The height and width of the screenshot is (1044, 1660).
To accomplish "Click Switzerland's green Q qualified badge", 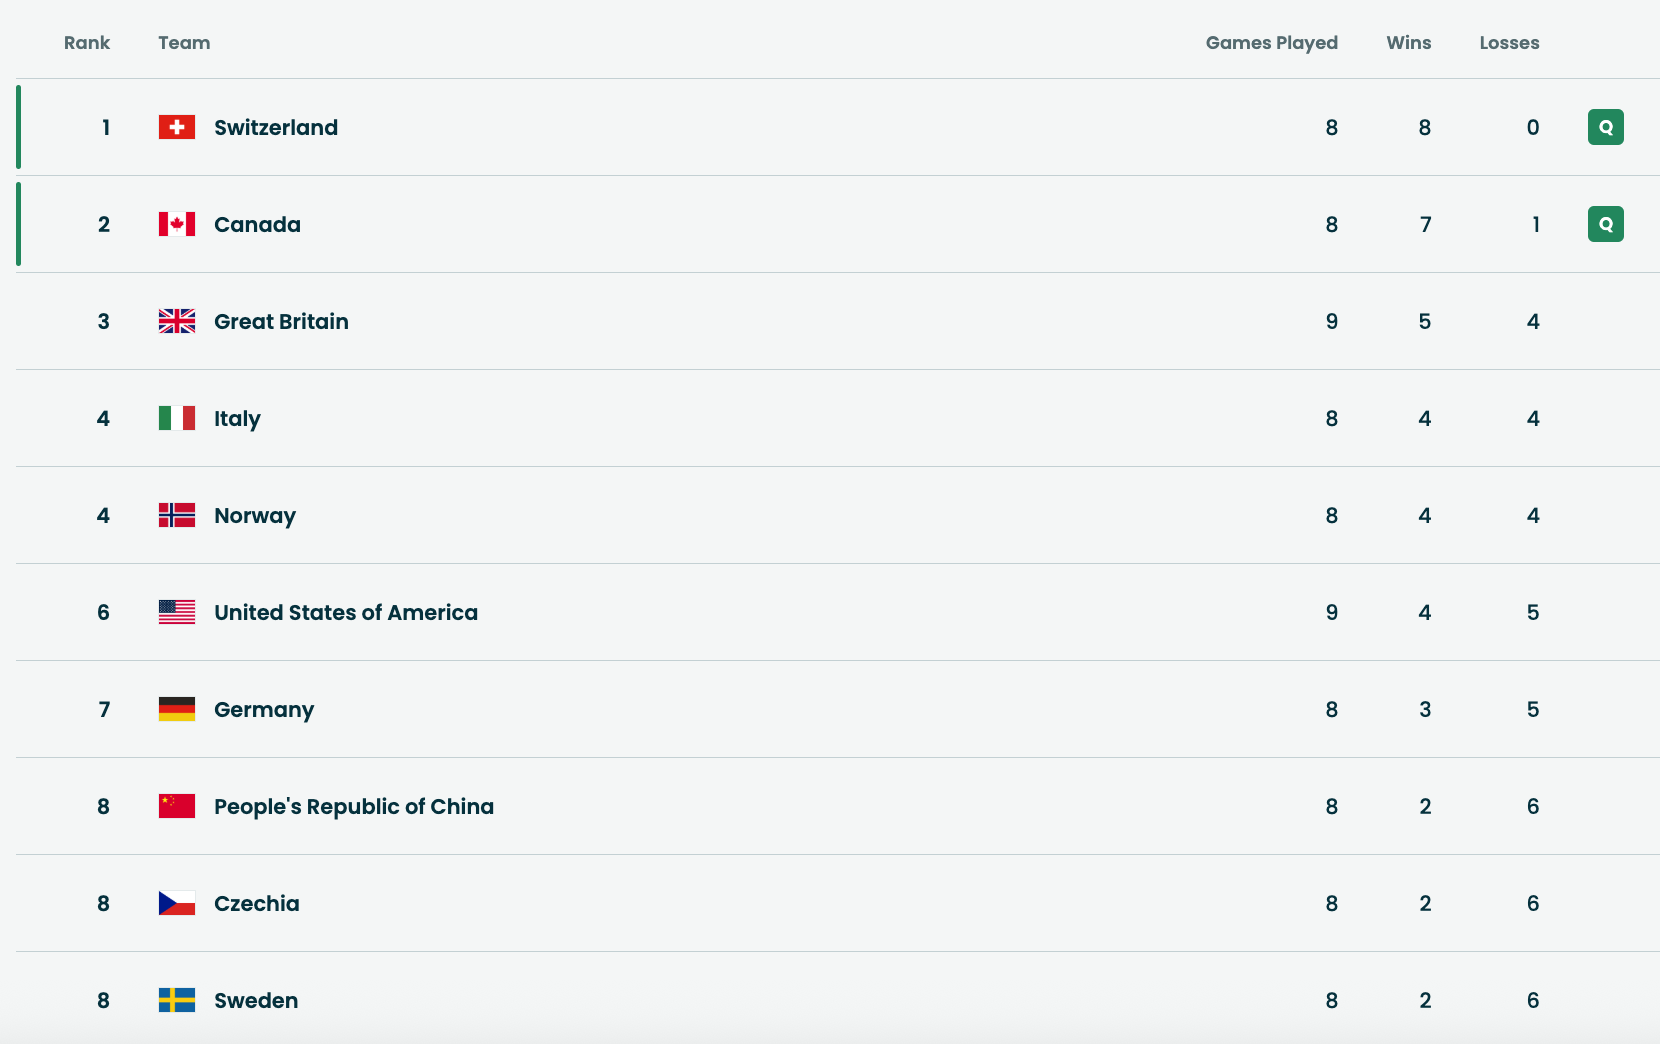I will click(x=1605, y=127).
